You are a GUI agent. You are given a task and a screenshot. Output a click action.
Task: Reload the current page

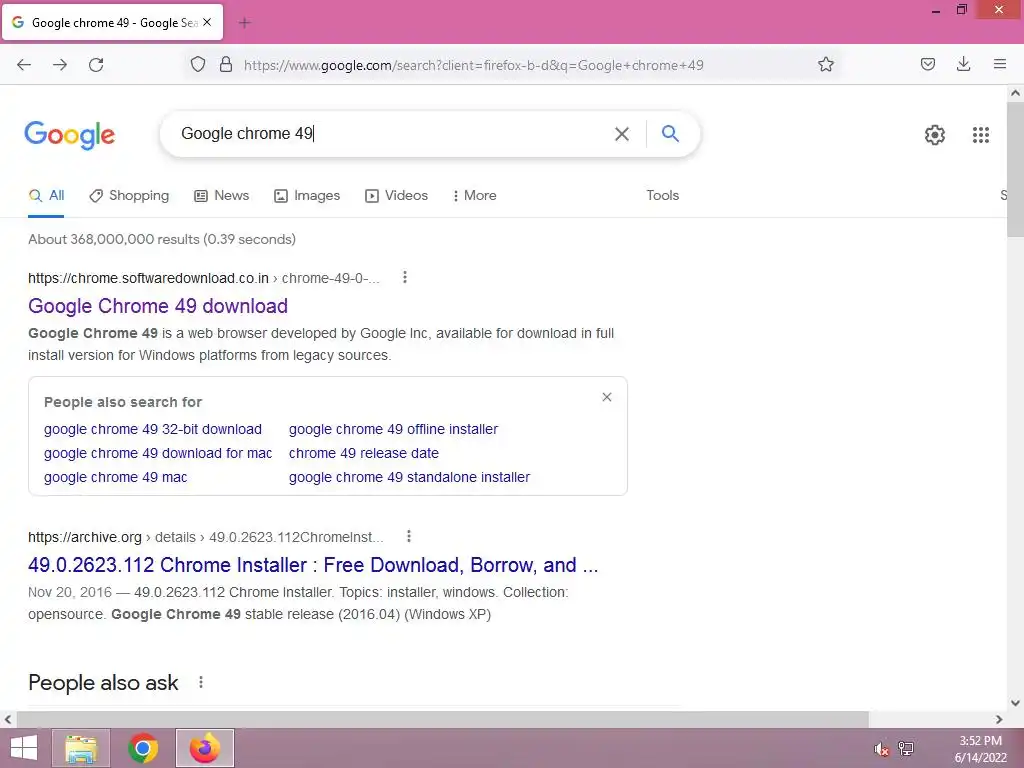point(96,65)
